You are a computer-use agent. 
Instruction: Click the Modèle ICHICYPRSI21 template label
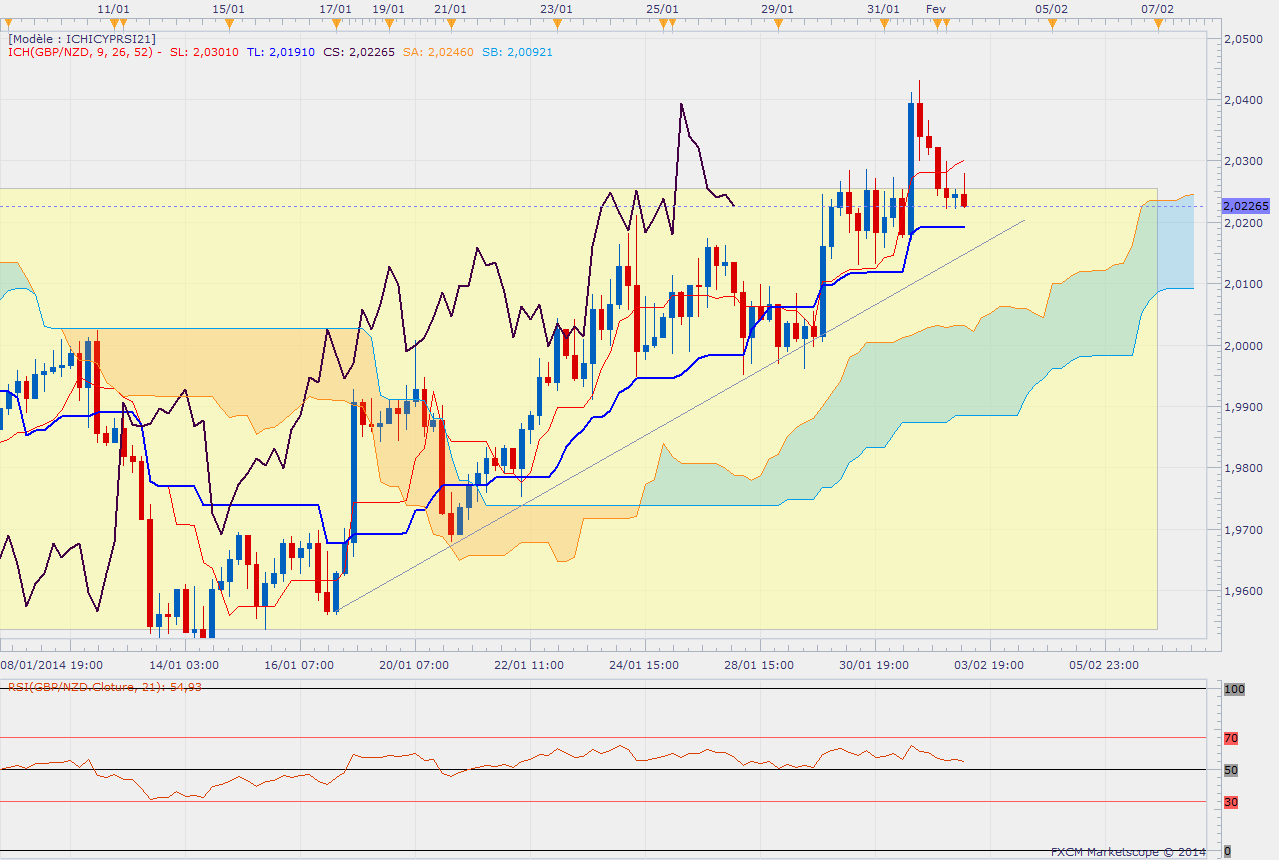[x=81, y=39]
